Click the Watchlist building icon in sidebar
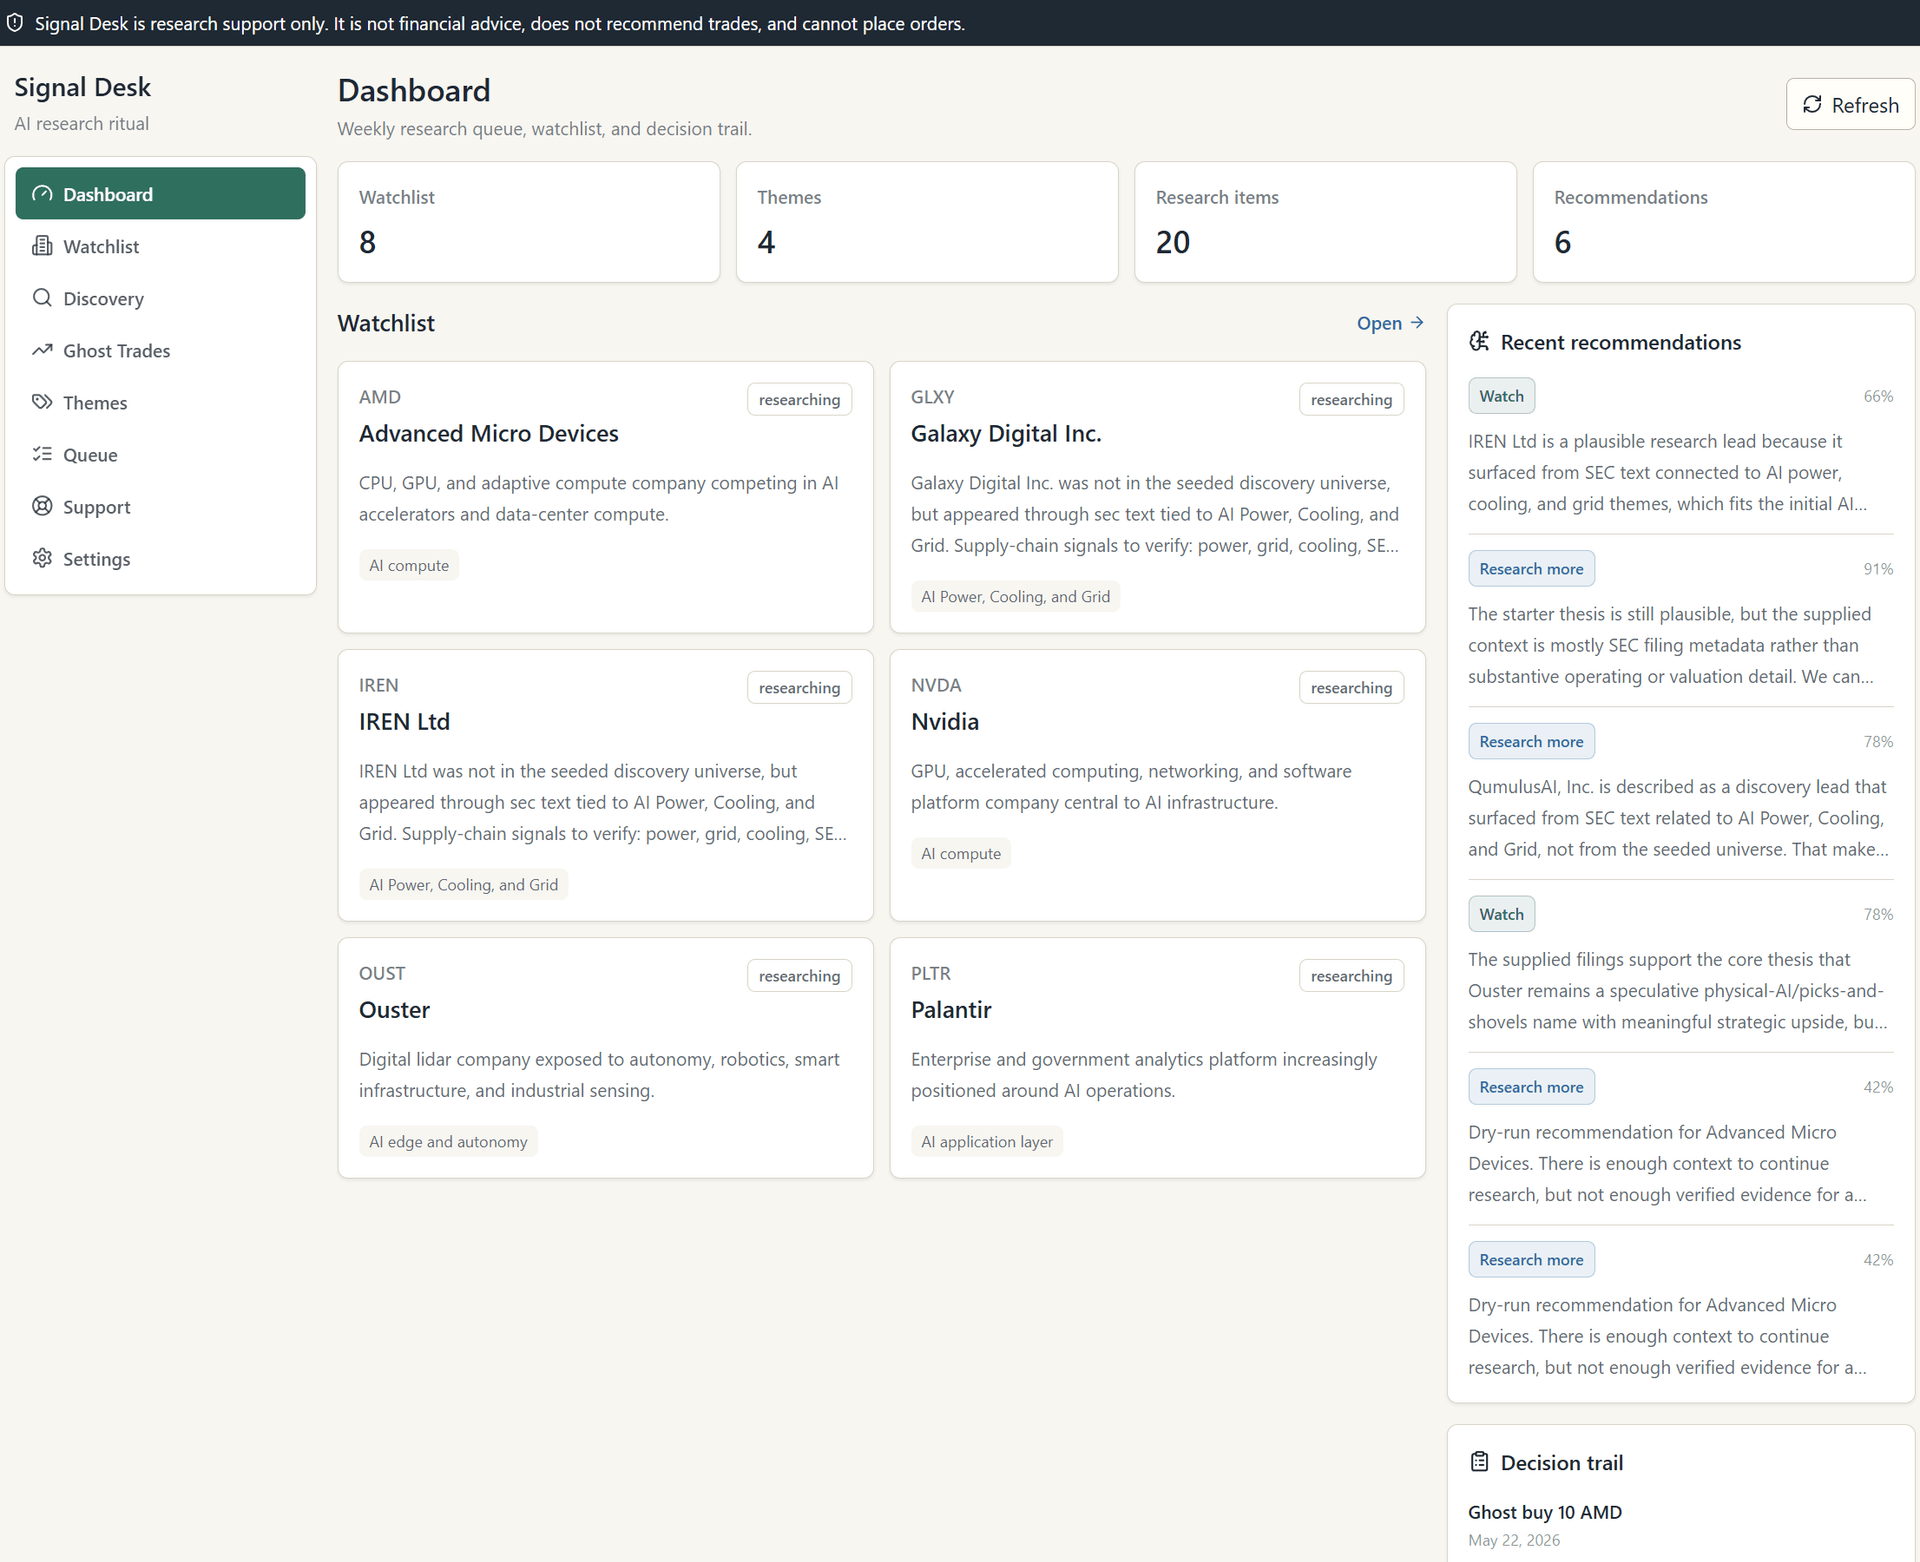This screenshot has width=1920, height=1562. pyautogui.click(x=42, y=246)
